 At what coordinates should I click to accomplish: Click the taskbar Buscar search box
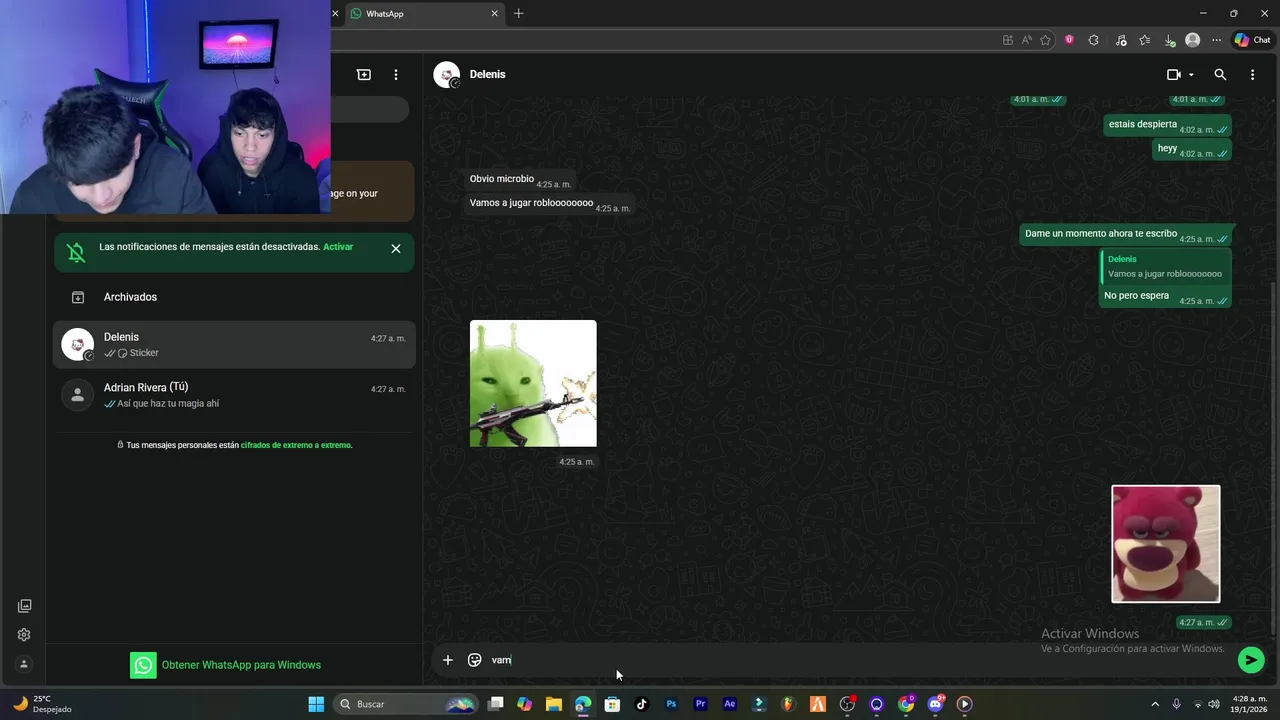click(405, 704)
